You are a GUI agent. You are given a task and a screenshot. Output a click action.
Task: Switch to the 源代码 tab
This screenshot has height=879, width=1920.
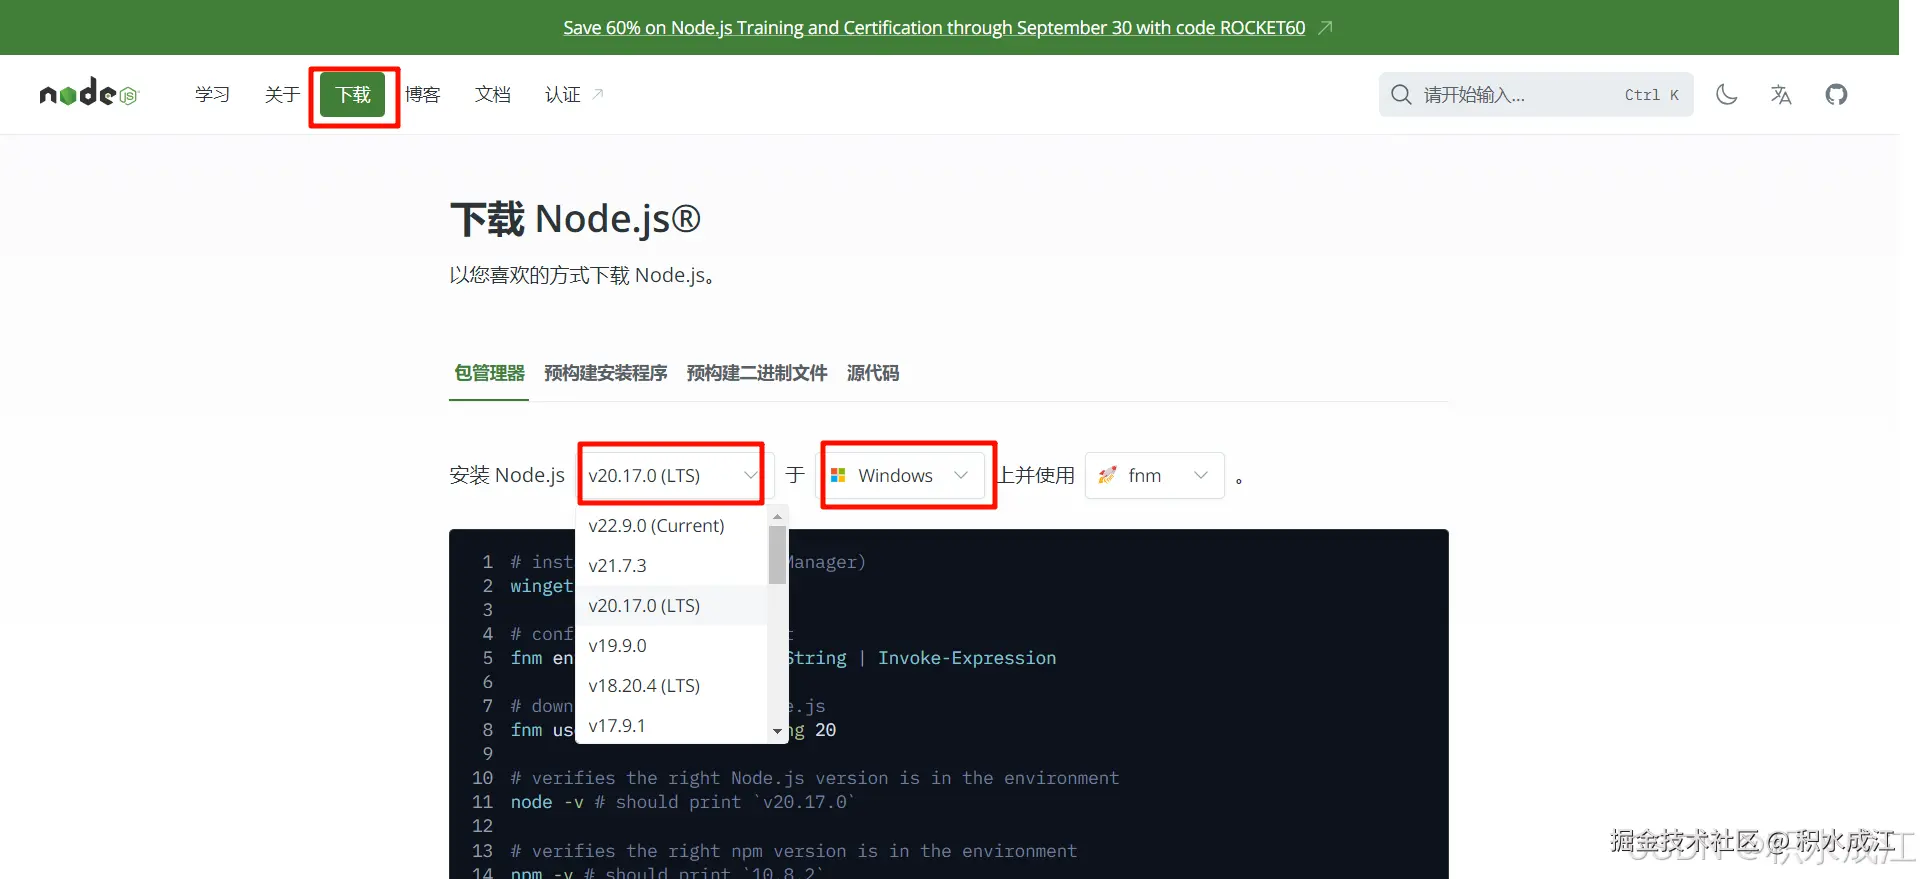click(873, 373)
